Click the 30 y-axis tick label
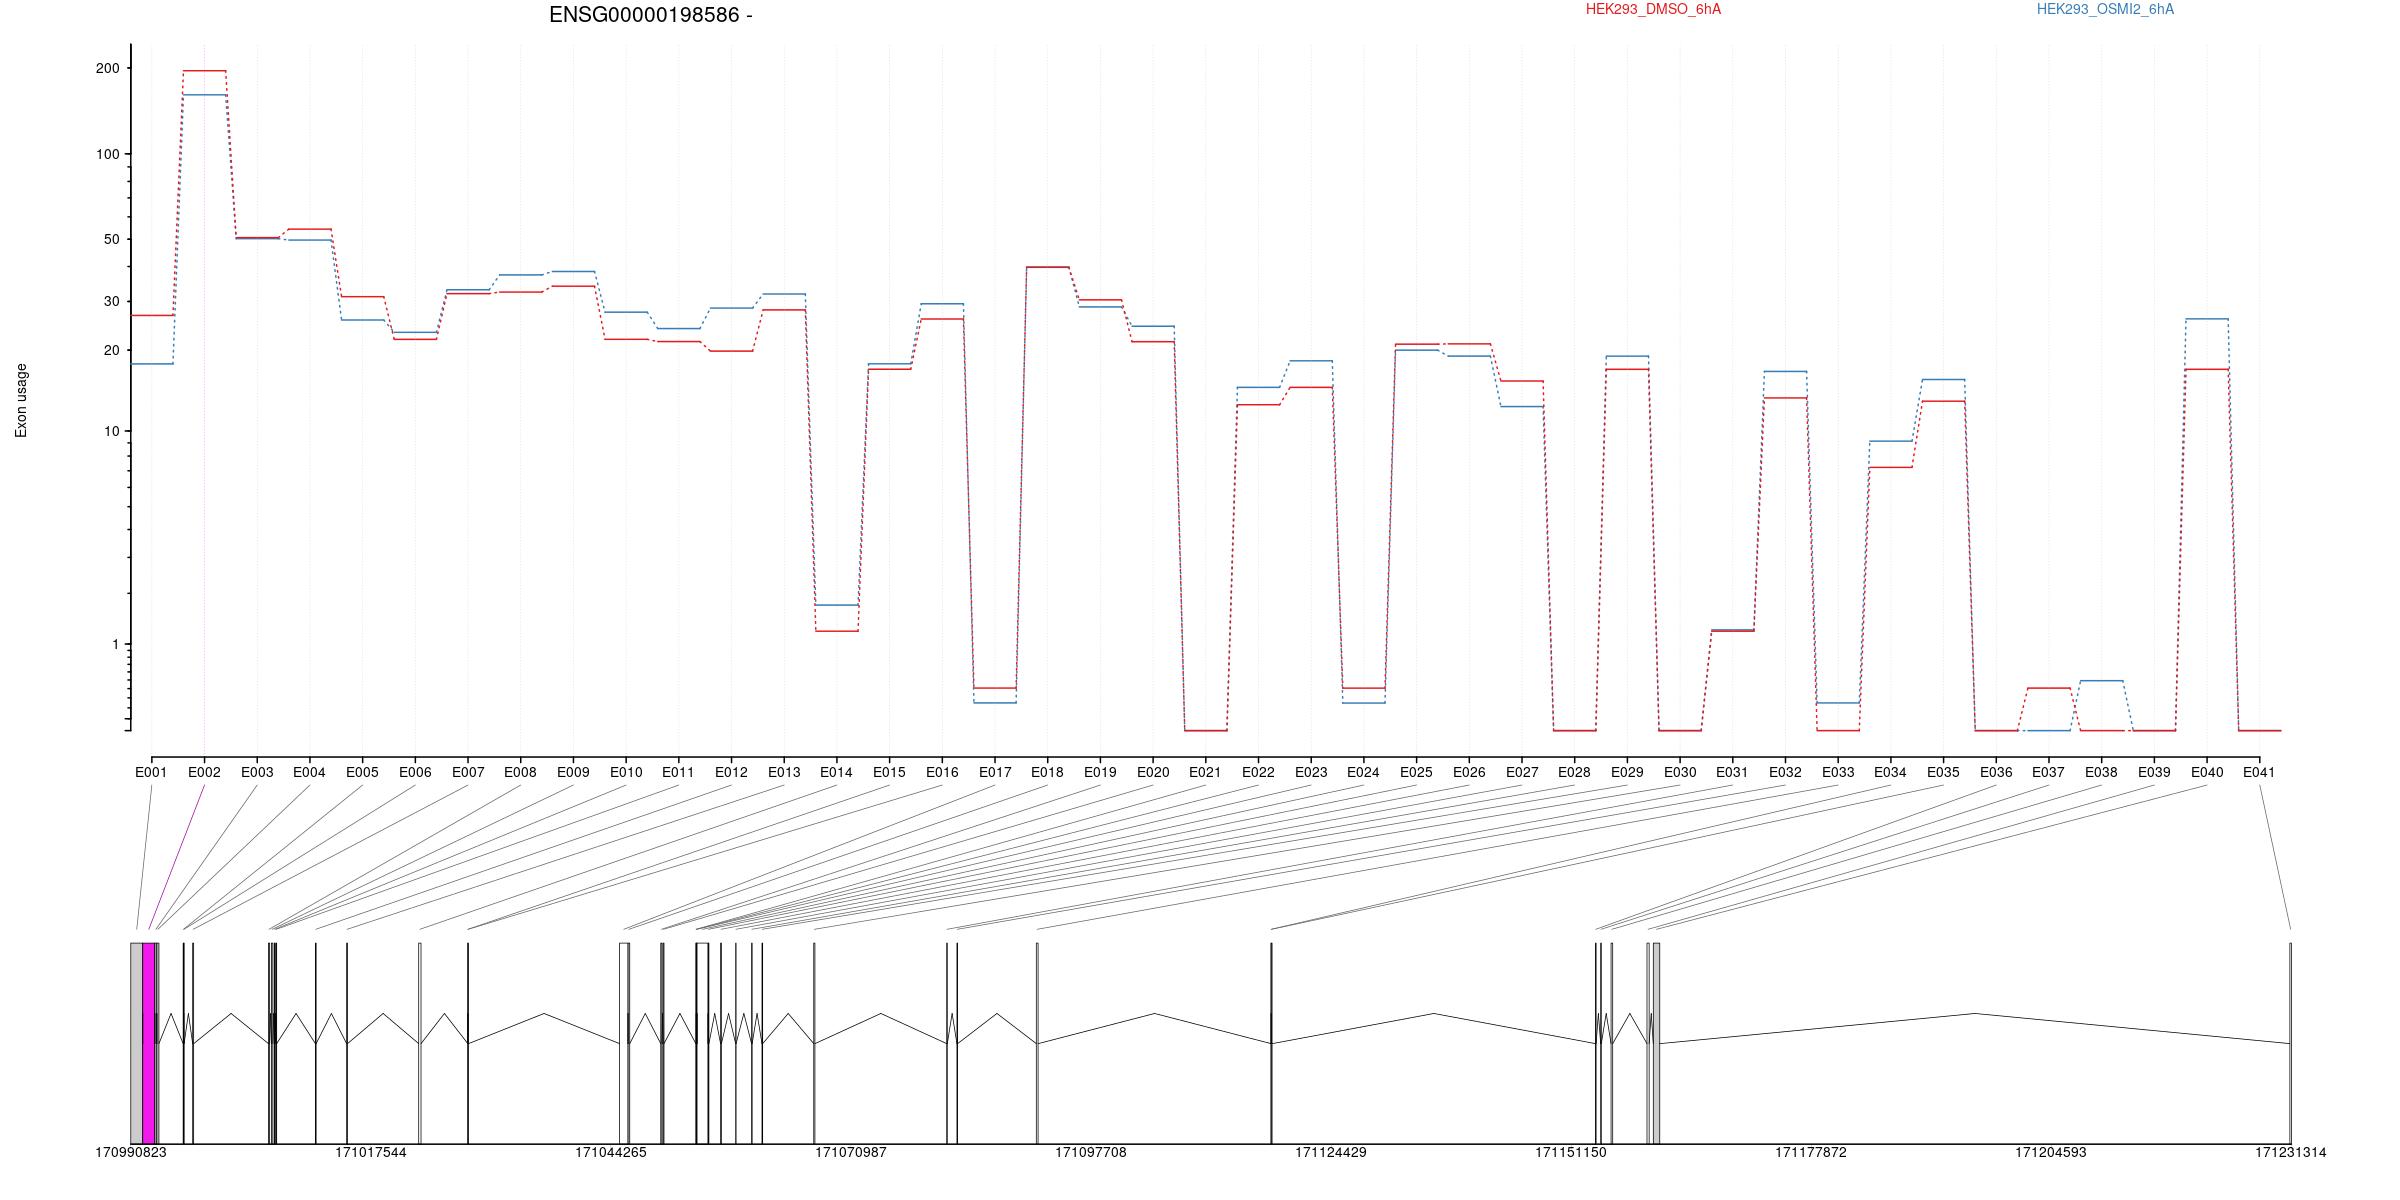 [x=111, y=301]
